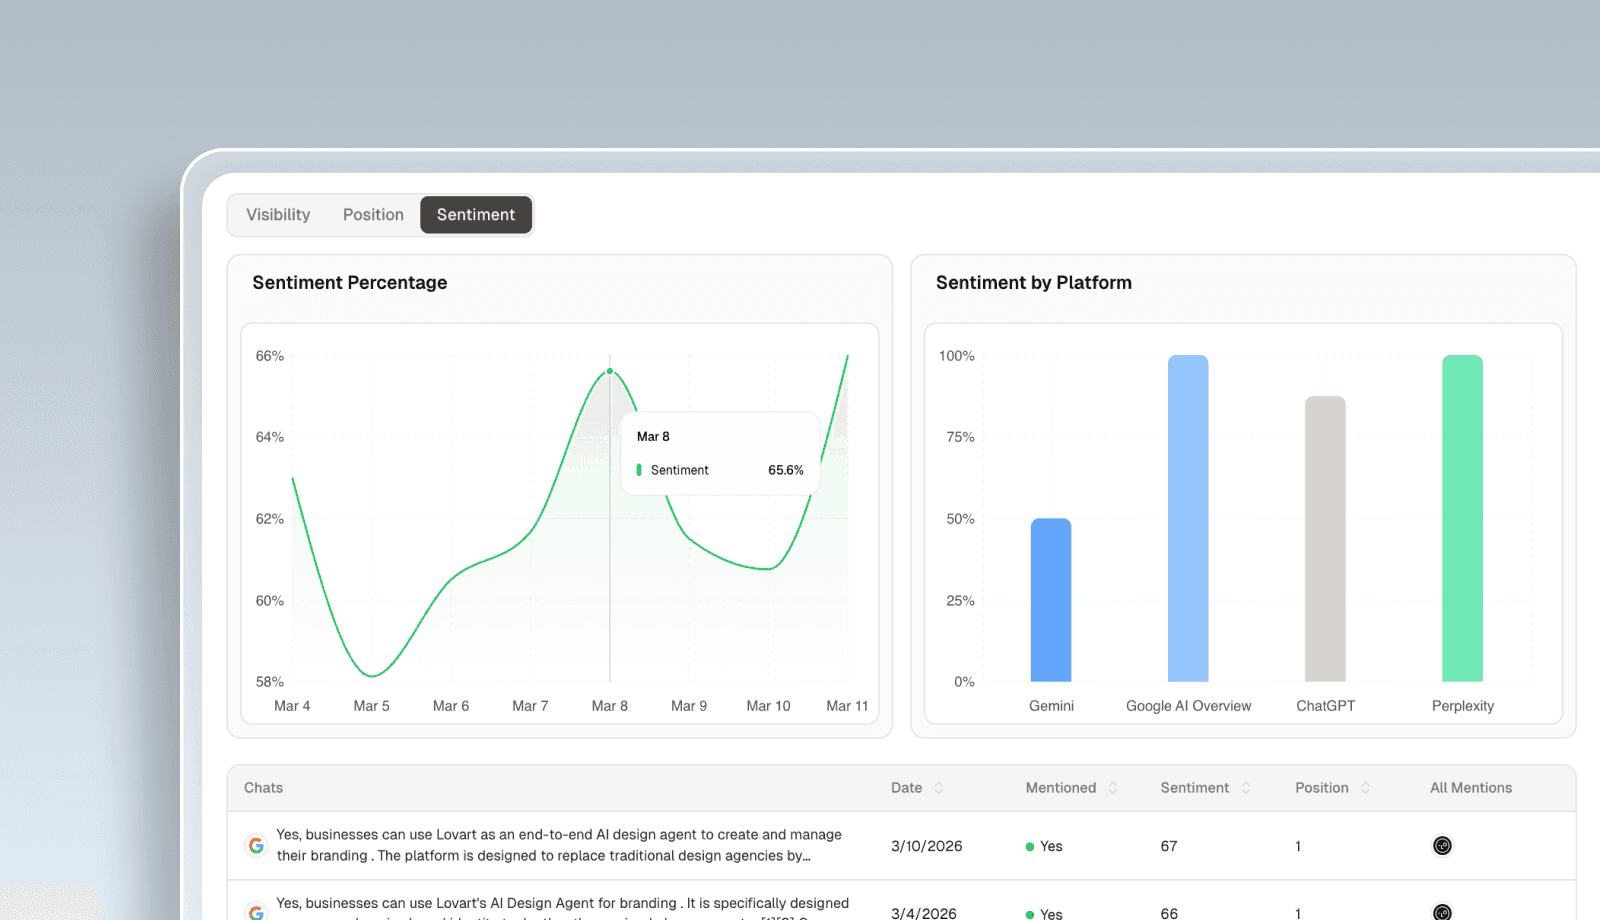This screenshot has width=1600, height=920.
Task: Click the date 3/10/2026 cell
Action: pos(927,846)
